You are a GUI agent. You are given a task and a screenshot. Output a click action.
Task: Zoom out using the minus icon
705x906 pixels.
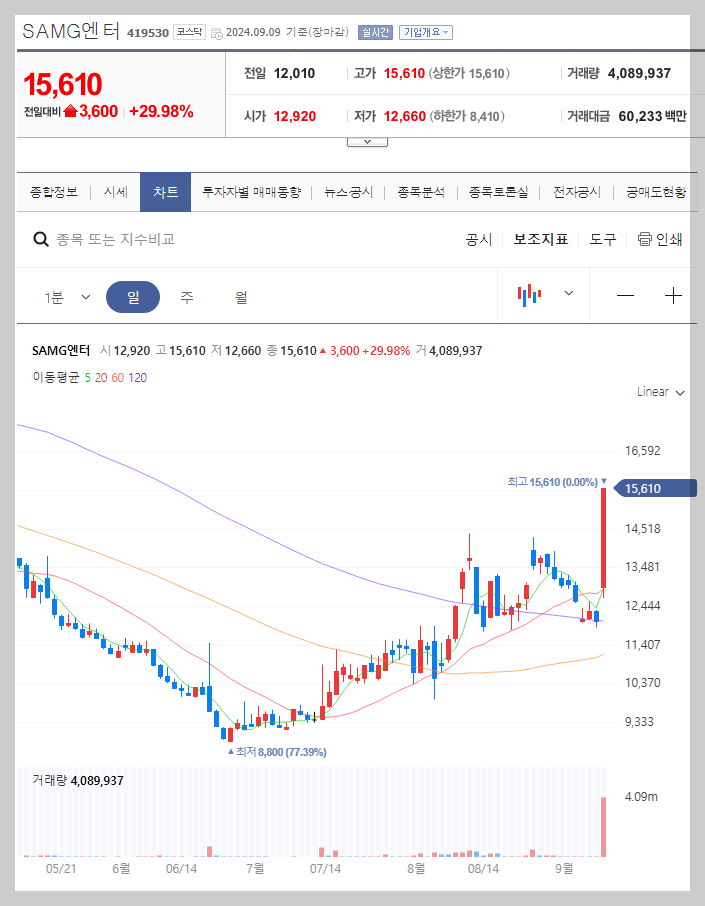(x=624, y=295)
